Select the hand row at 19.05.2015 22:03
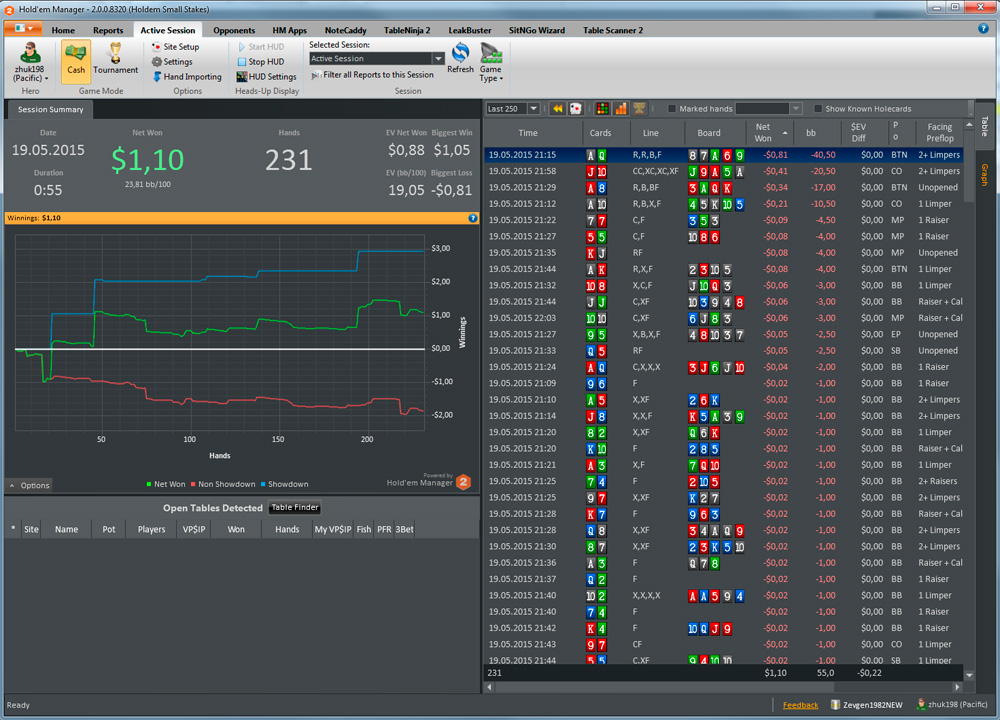 (x=724, y=318)
